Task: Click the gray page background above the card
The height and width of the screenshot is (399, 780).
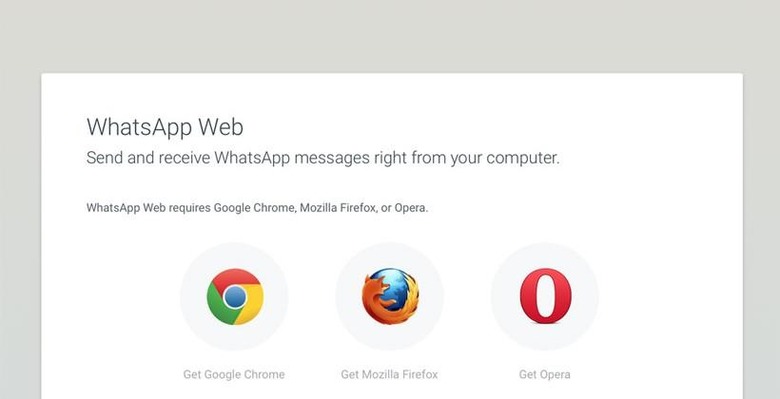Action: tap(390, 36)
